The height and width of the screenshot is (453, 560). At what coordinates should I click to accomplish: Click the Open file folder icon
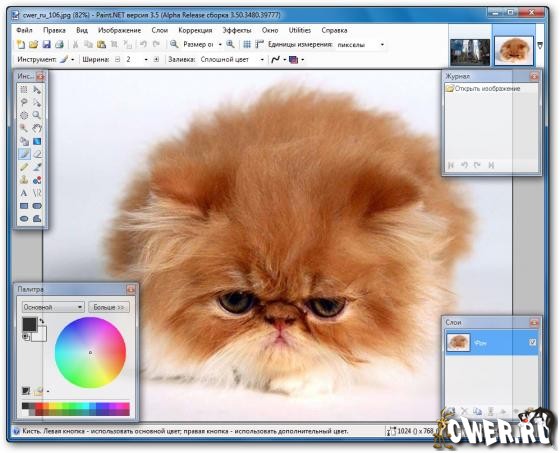point(33,44)
